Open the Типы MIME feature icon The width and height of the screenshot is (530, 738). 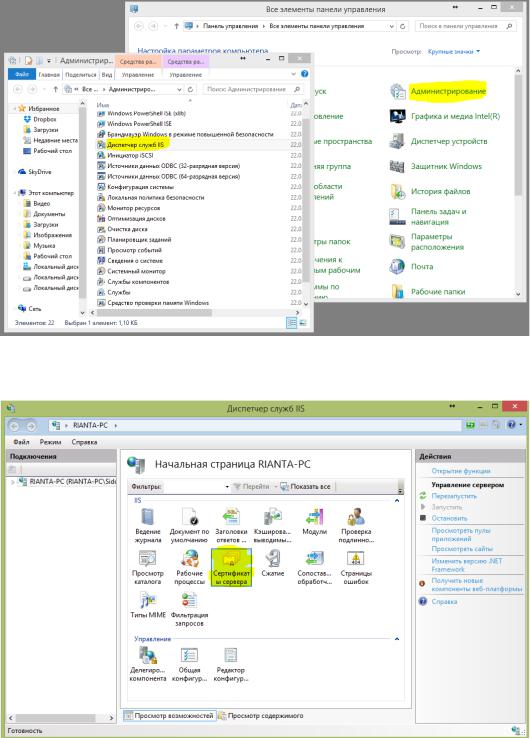[x=148, y=605]
